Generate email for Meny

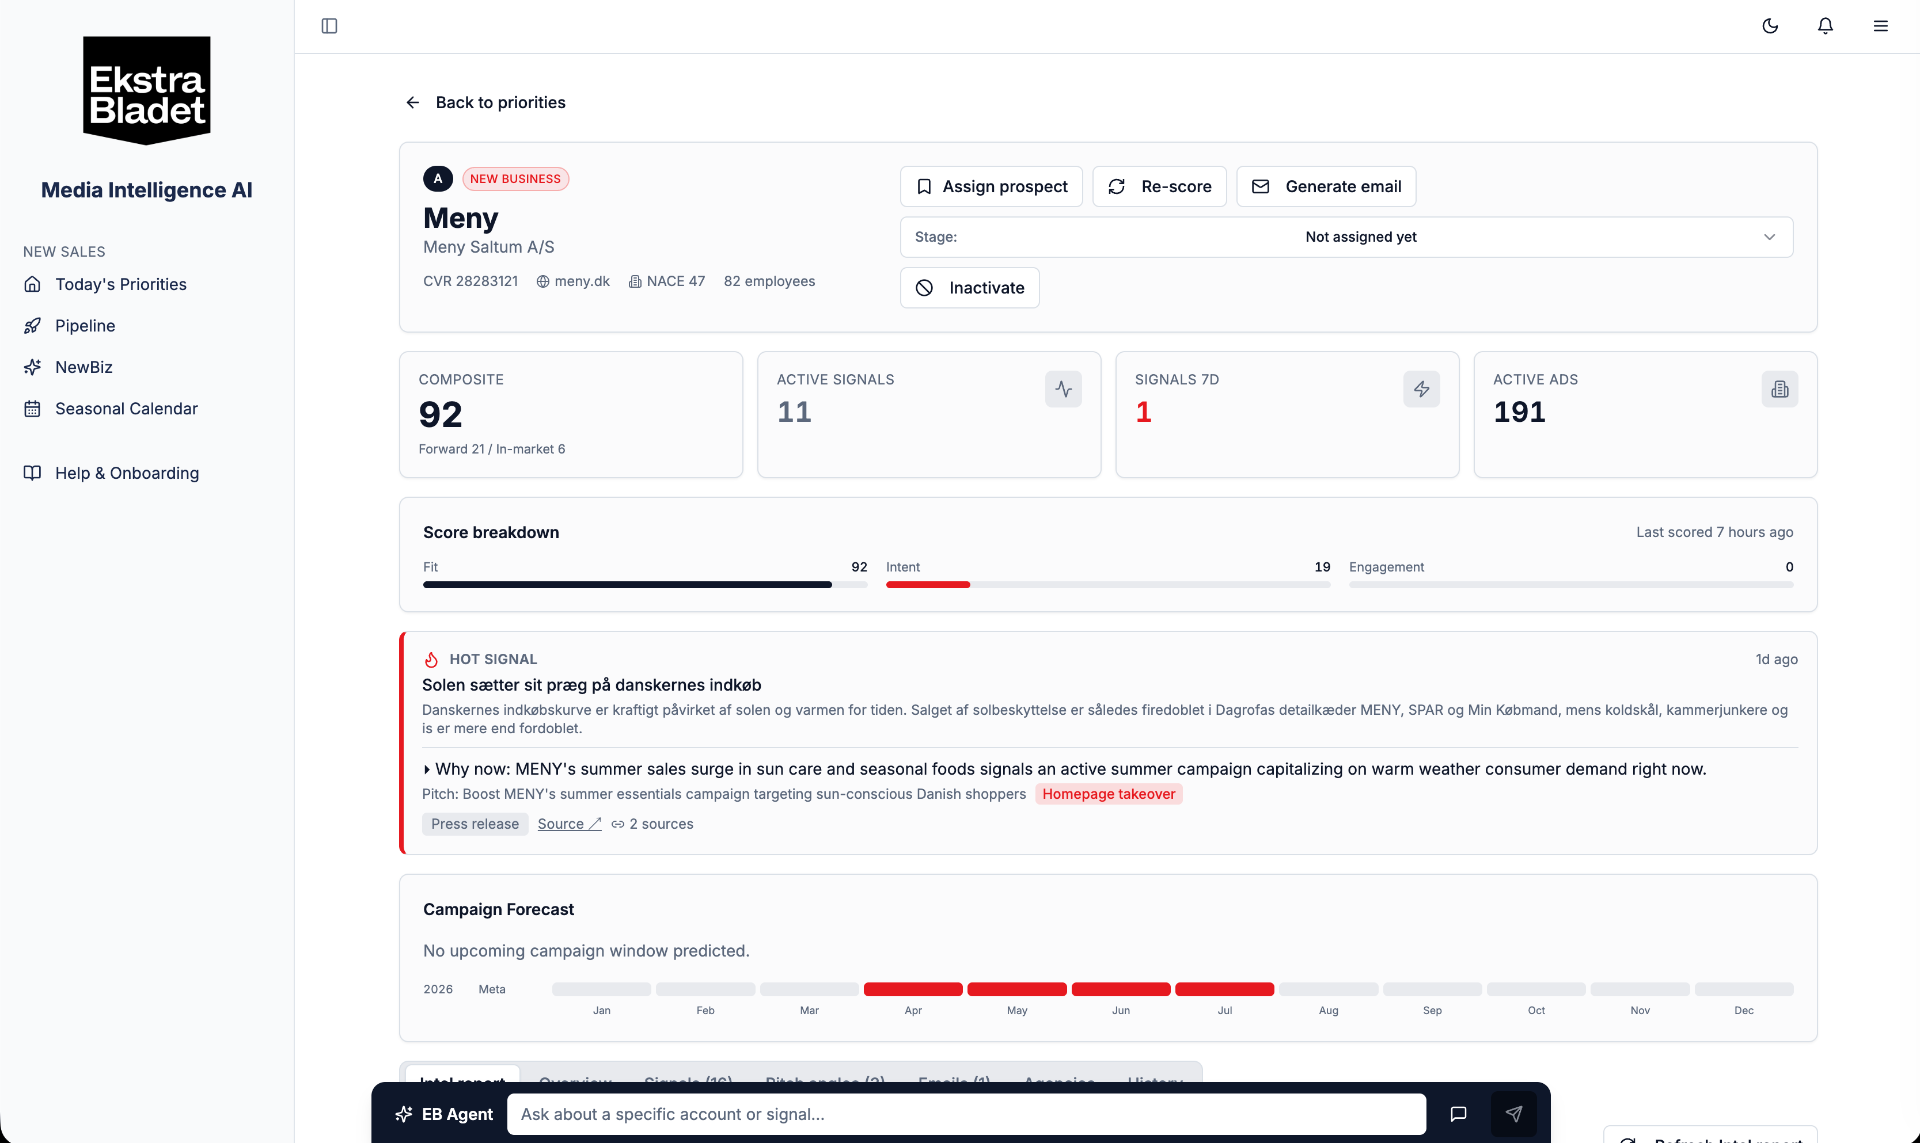pyautogui.click(x=1326, y=187)
